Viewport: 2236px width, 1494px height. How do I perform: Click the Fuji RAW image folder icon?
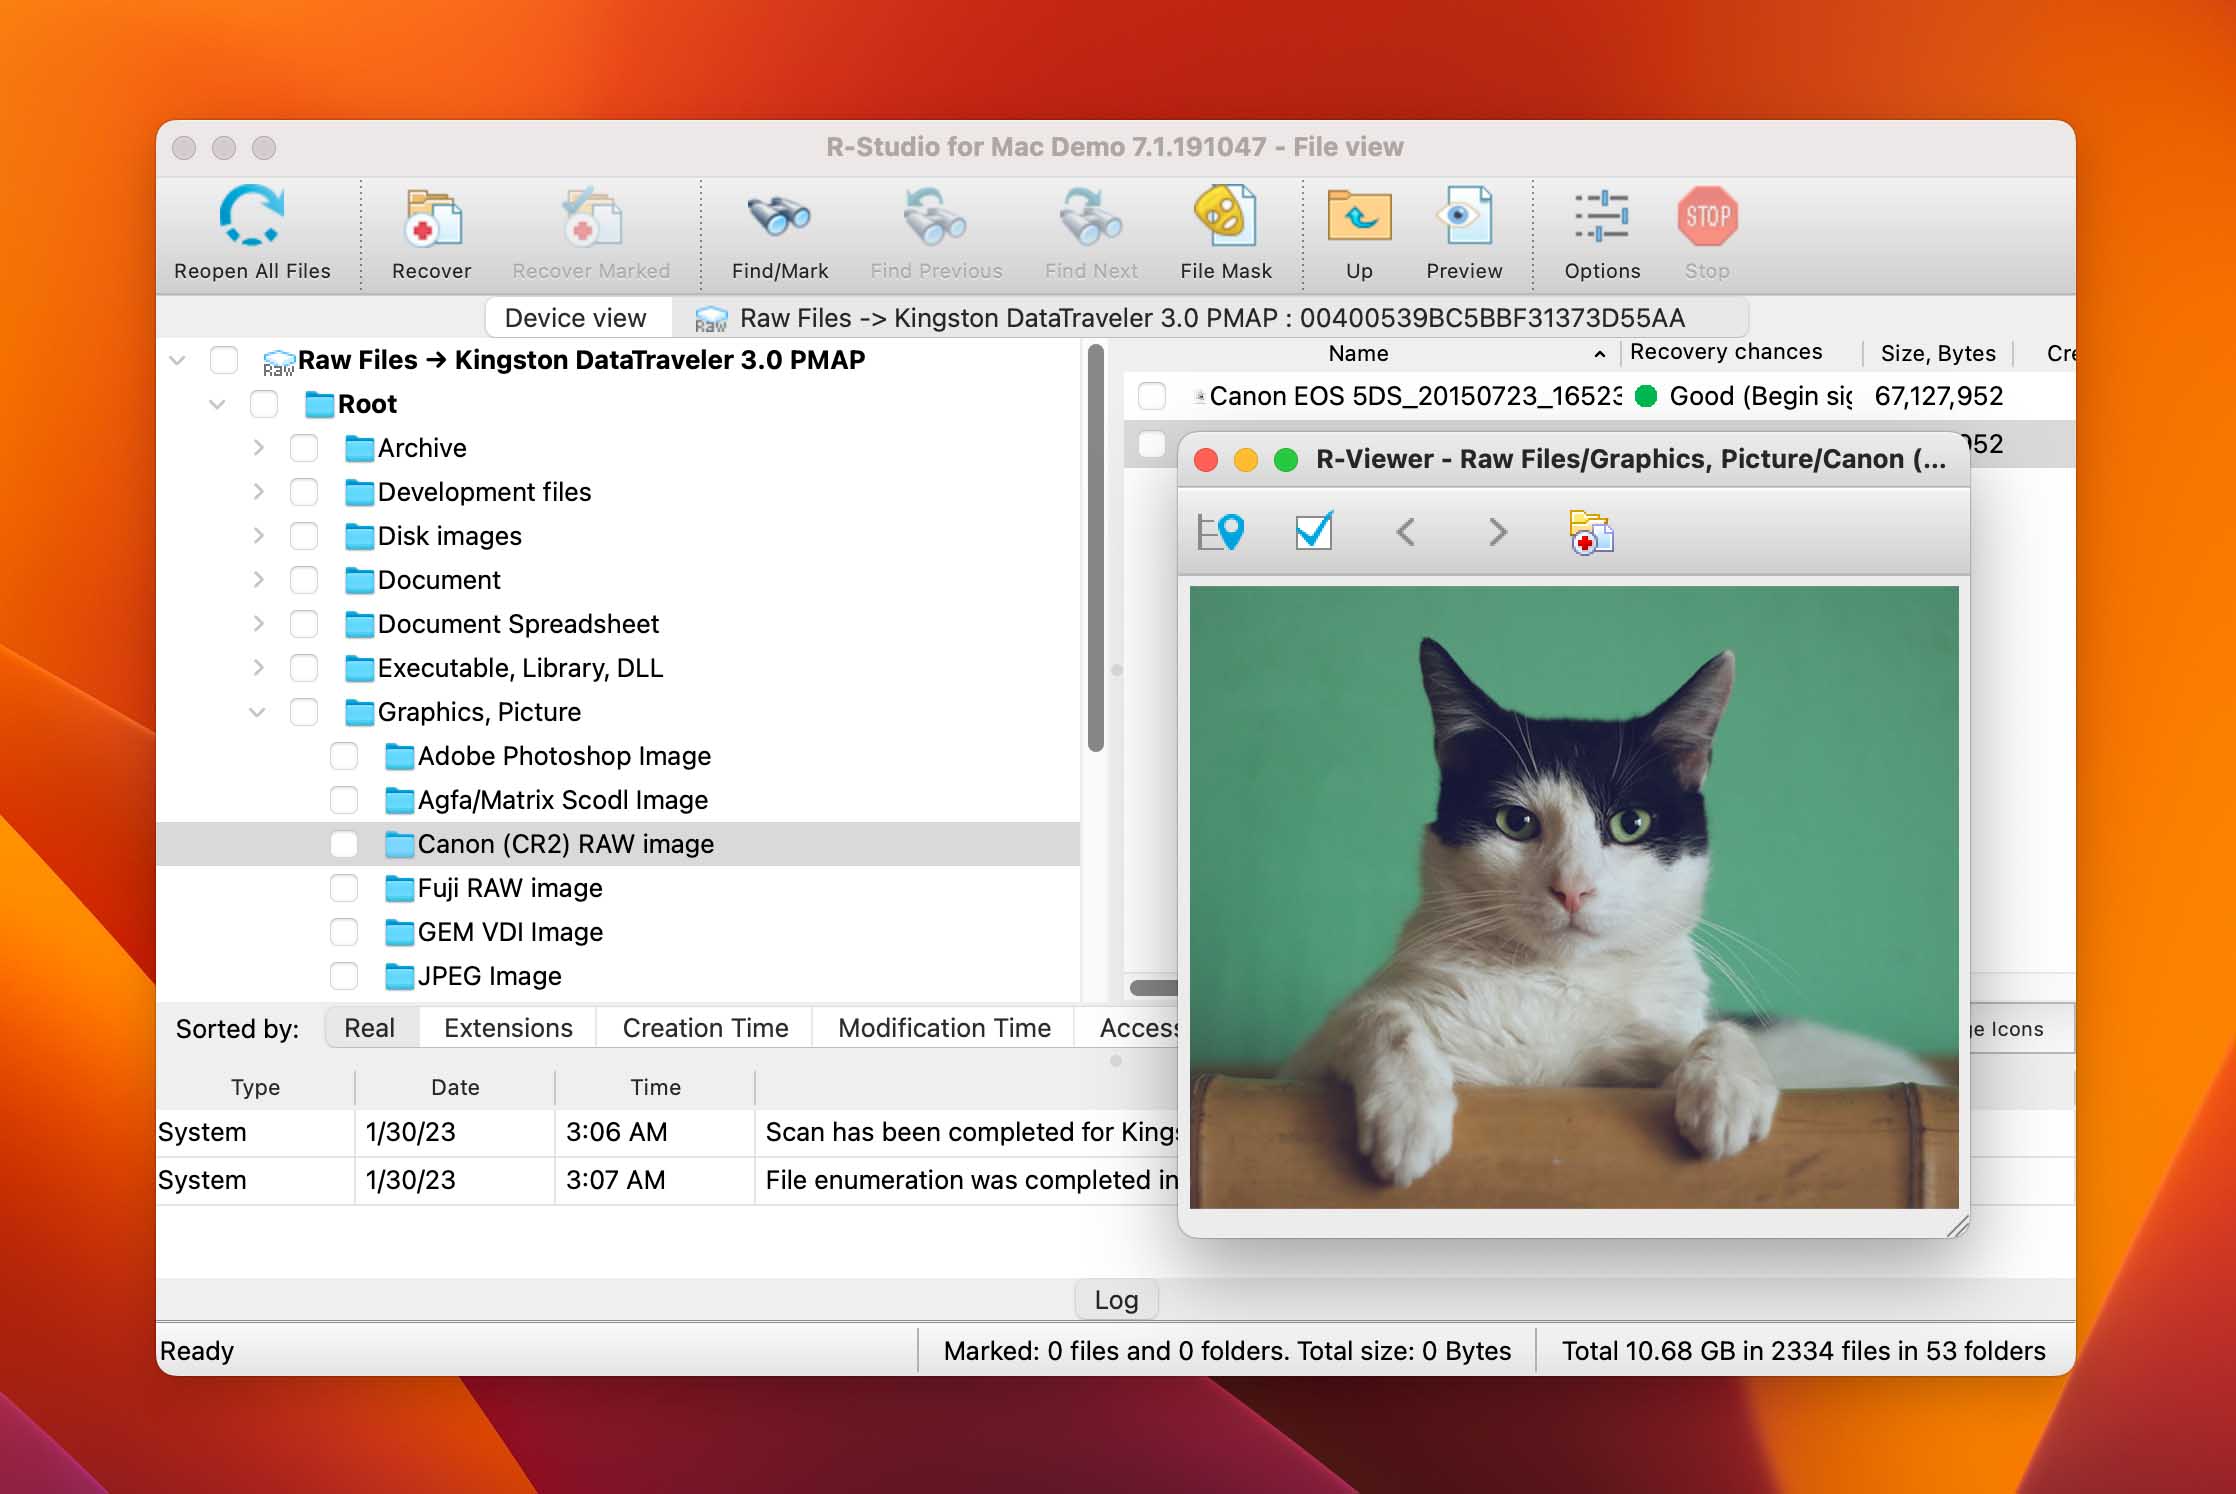pyautogui.click(x=399, y=888)
